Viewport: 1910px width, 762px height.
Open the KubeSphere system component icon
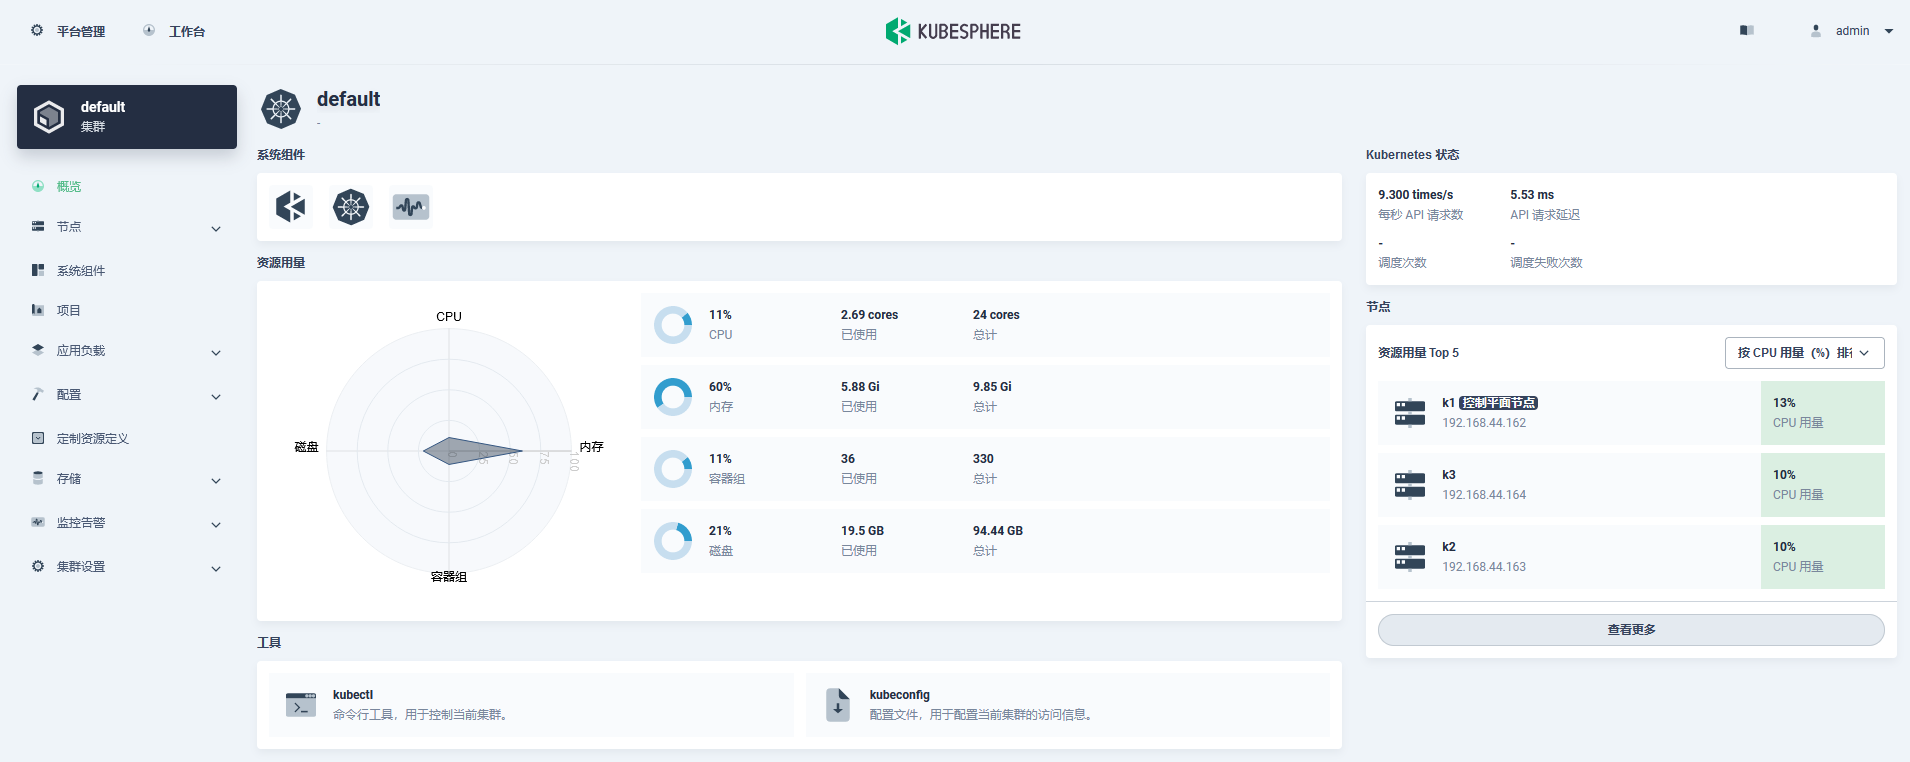pos(291,207)
